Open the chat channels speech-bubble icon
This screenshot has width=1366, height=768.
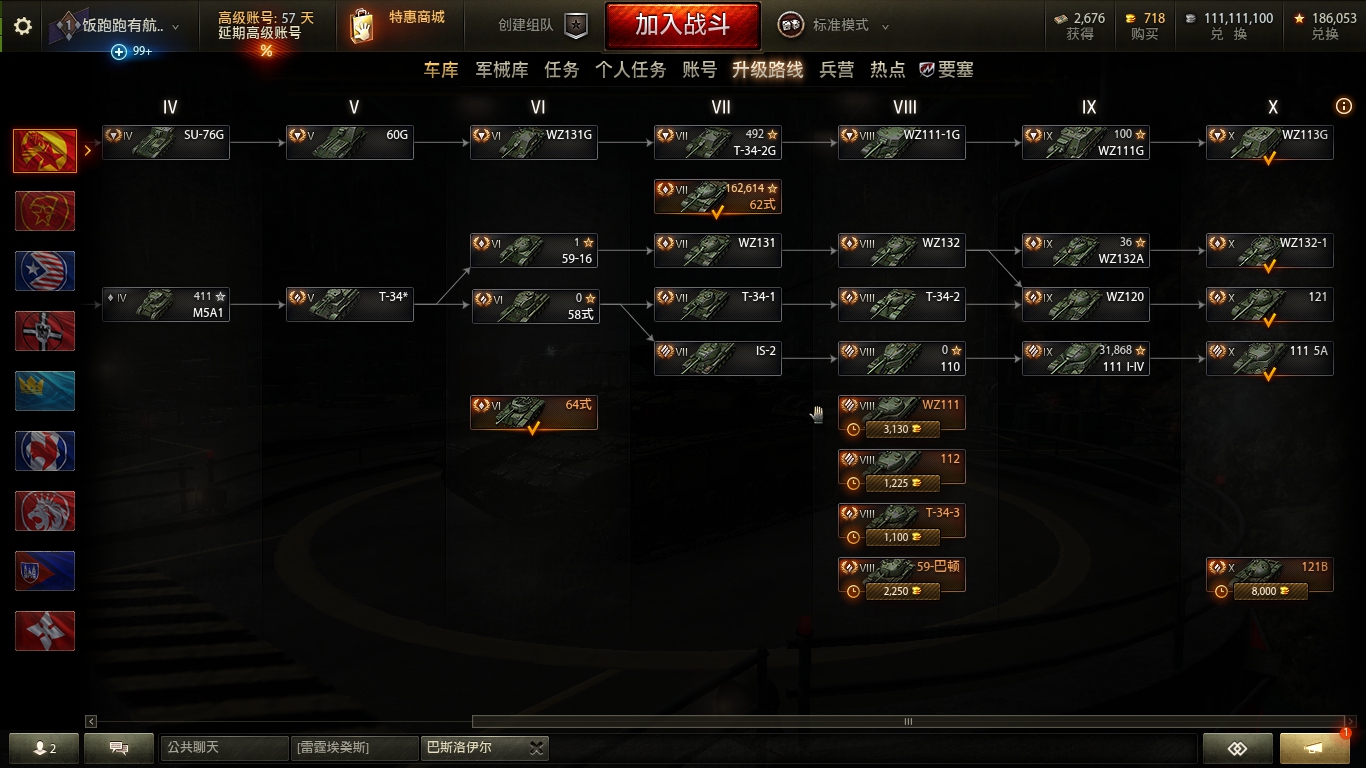click(119, 748)
